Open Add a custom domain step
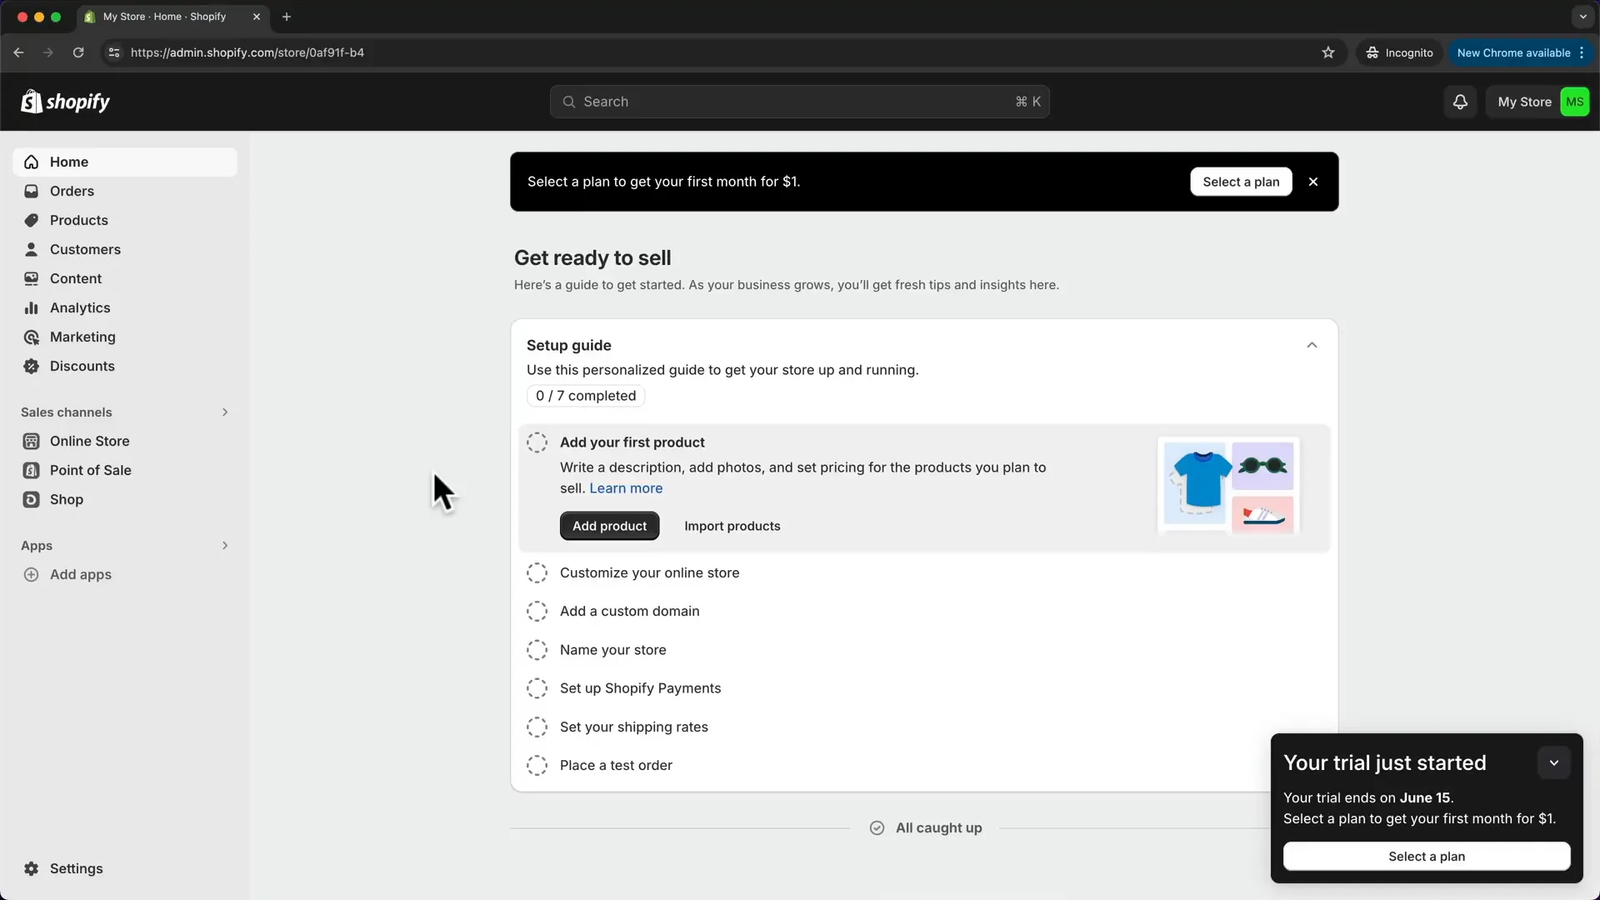The width and height of the screenshot is (1600, 900). 630,611
